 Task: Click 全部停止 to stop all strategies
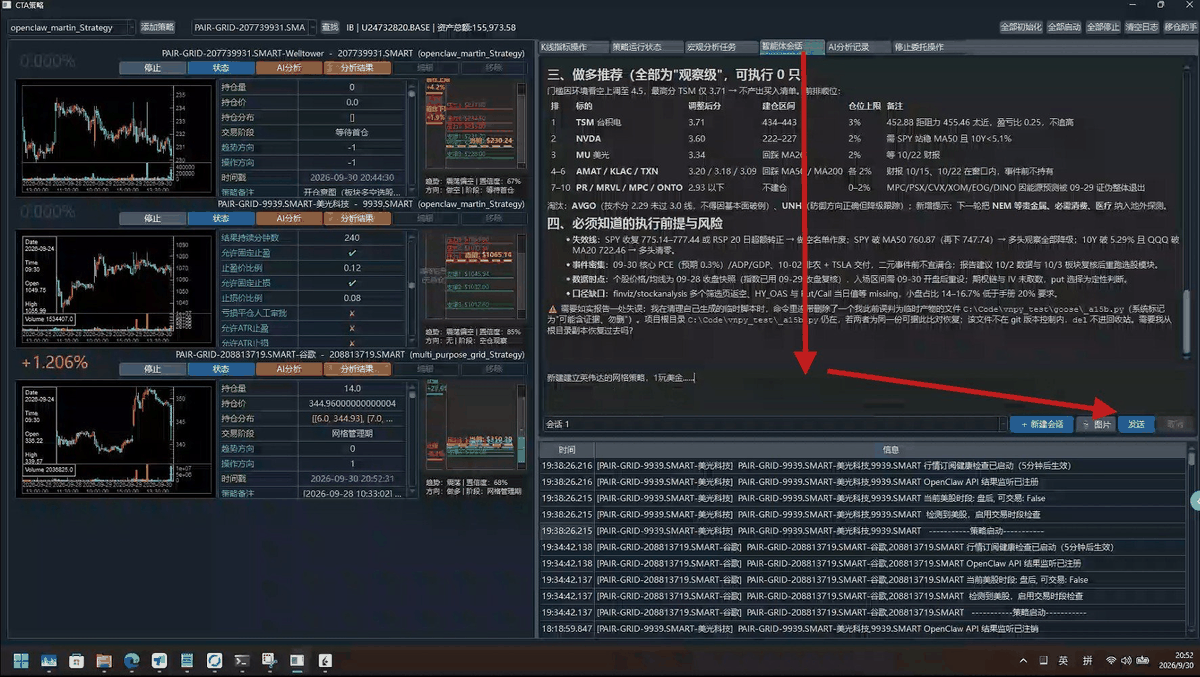coord(1102,27)
